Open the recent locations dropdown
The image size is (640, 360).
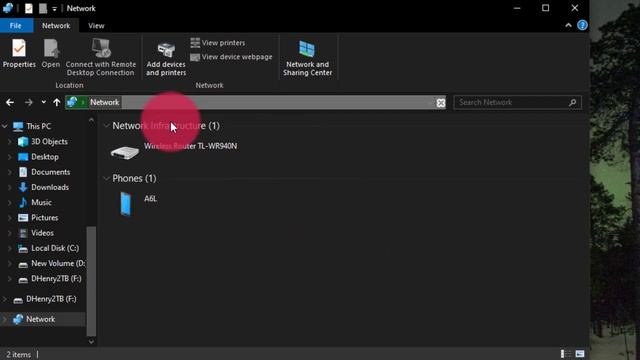coord(43,102)
